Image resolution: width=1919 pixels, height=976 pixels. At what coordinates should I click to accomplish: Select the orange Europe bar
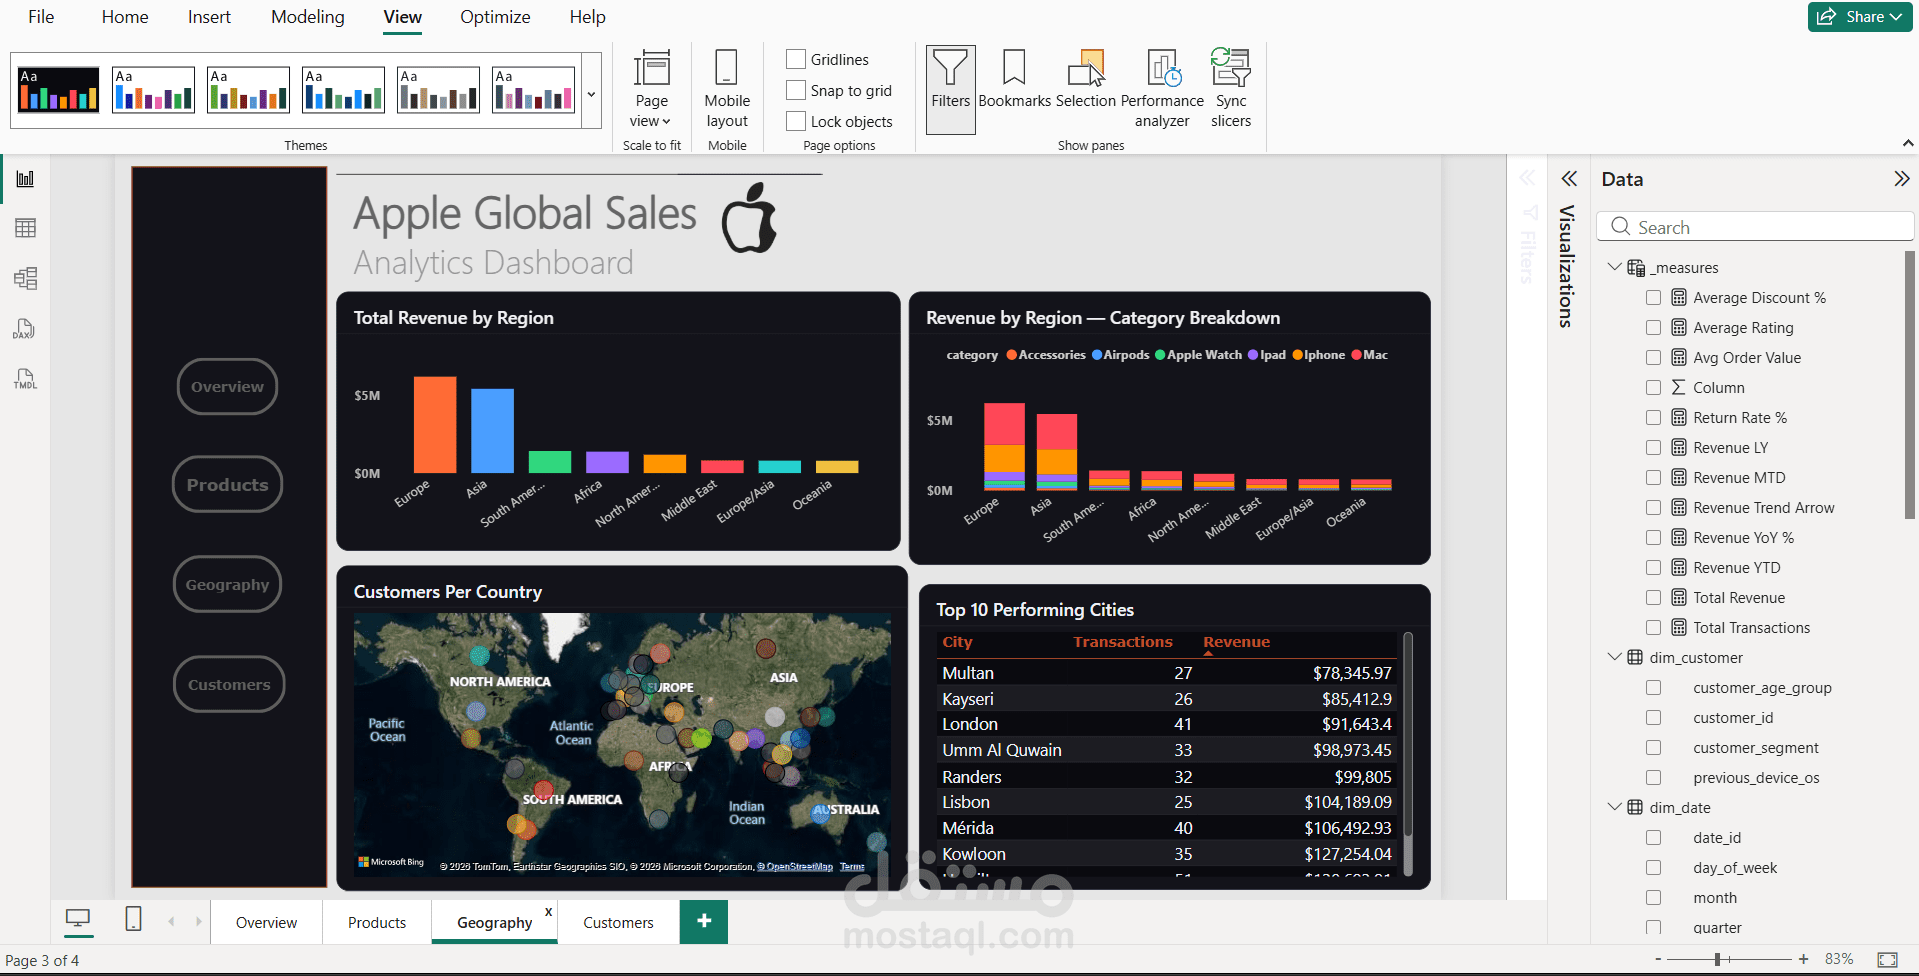point(435,424)
